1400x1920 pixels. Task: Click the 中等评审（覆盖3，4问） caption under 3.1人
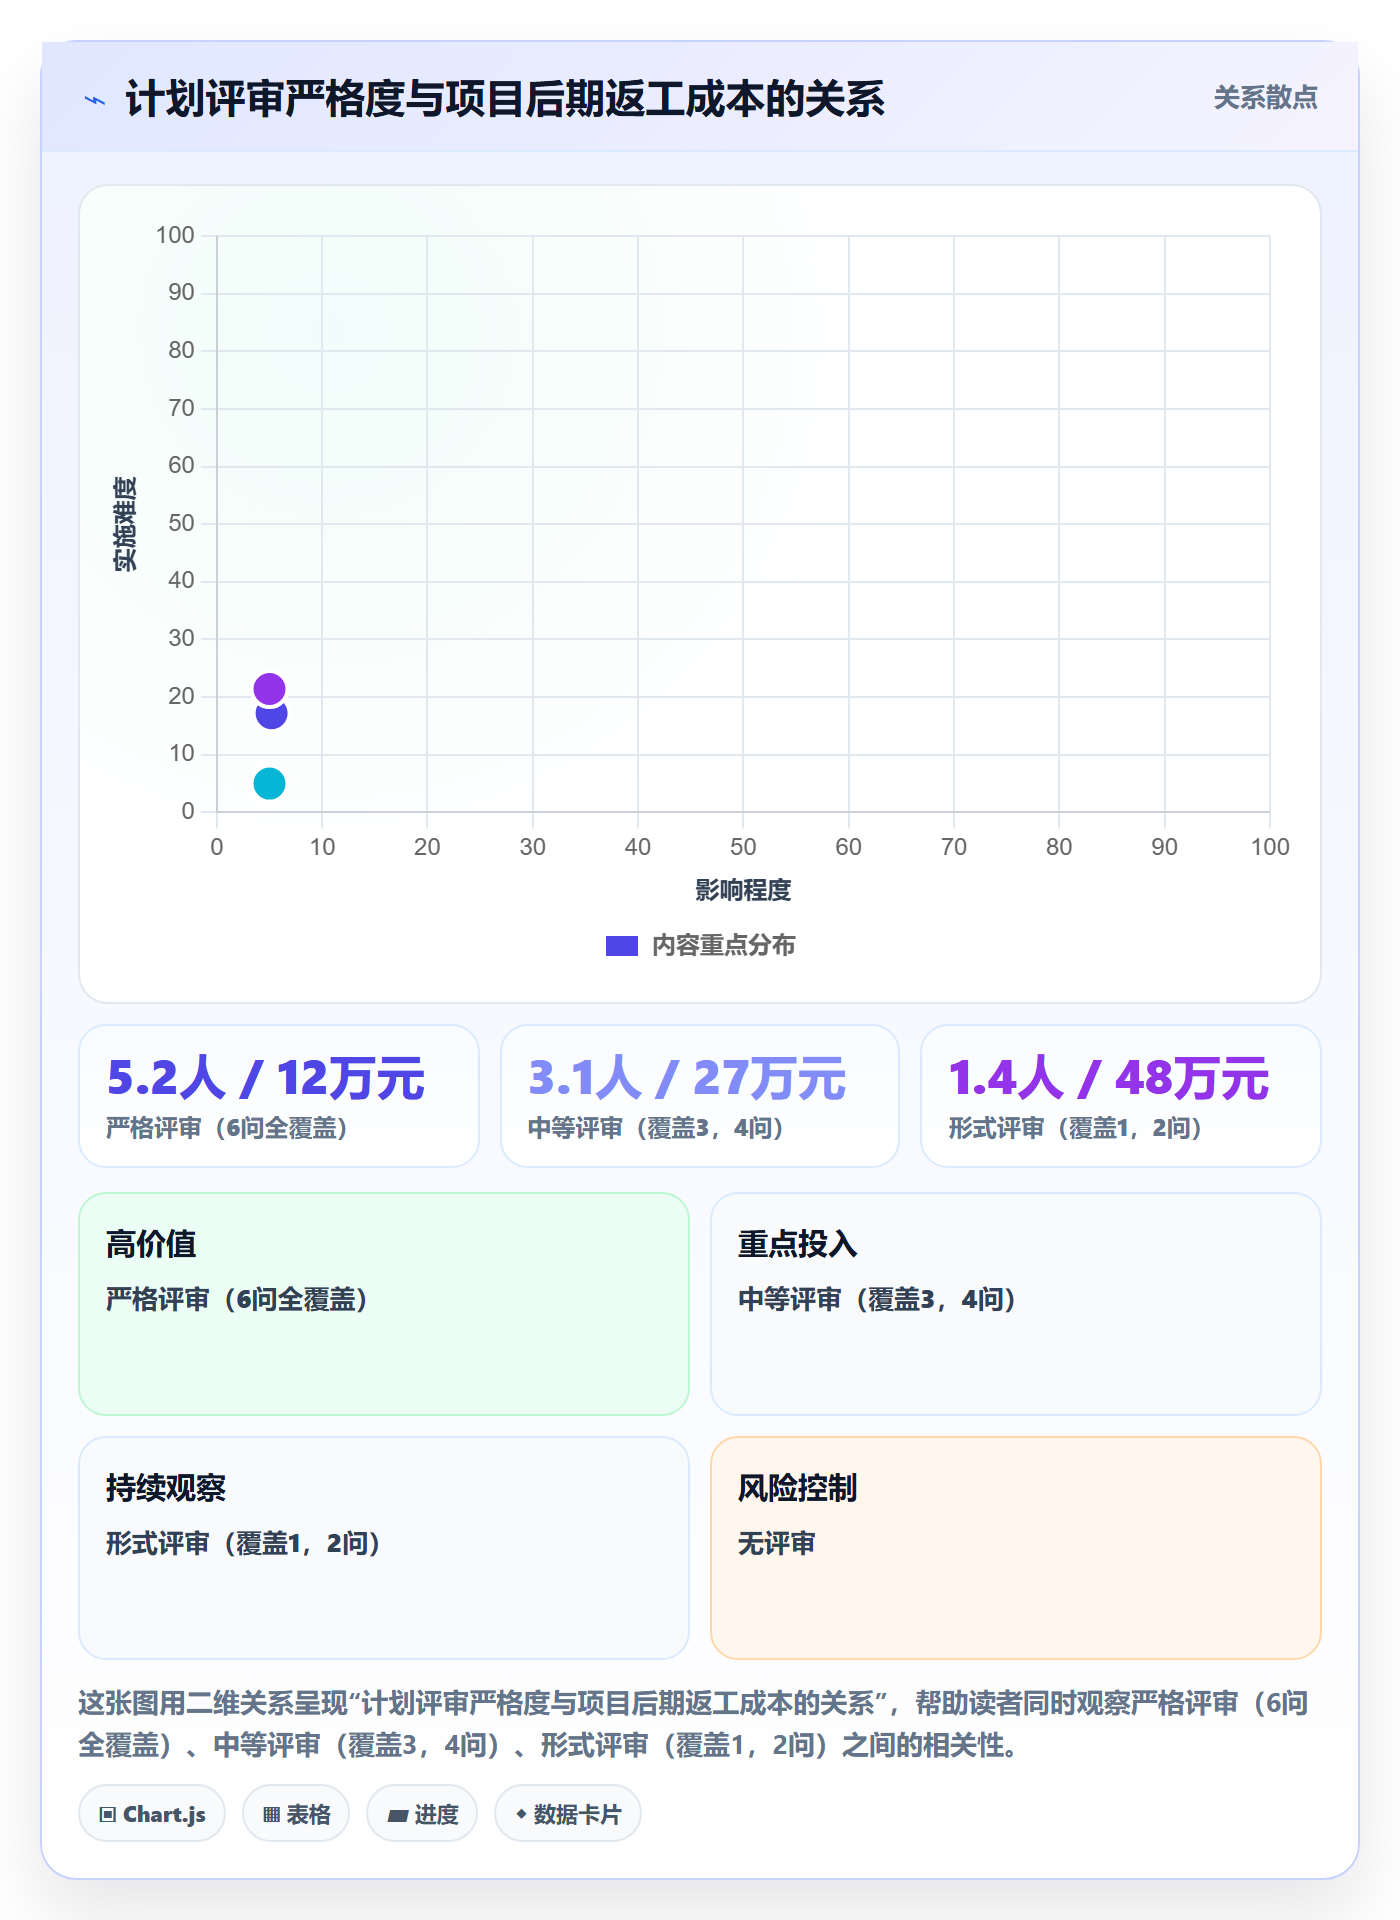pyautogui.click(x=656, y=1129)
